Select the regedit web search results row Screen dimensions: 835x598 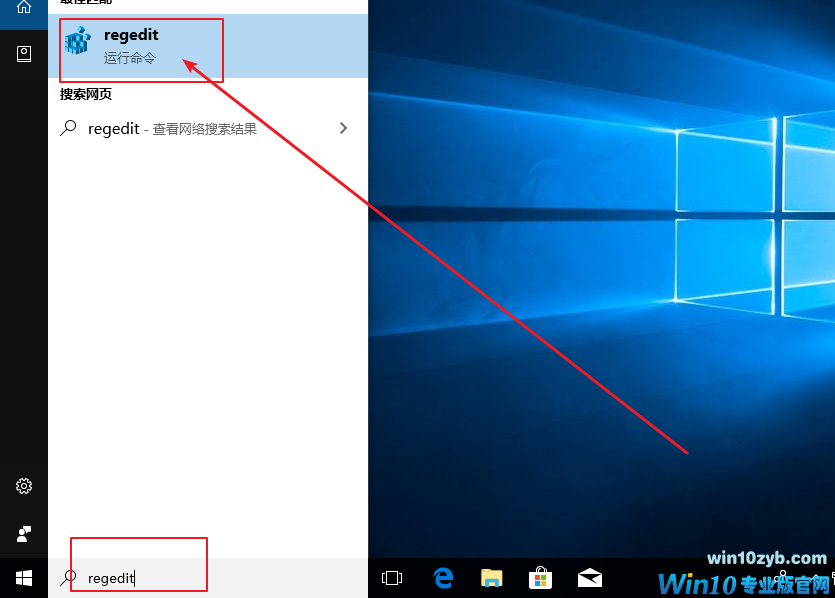coord(208,128)
